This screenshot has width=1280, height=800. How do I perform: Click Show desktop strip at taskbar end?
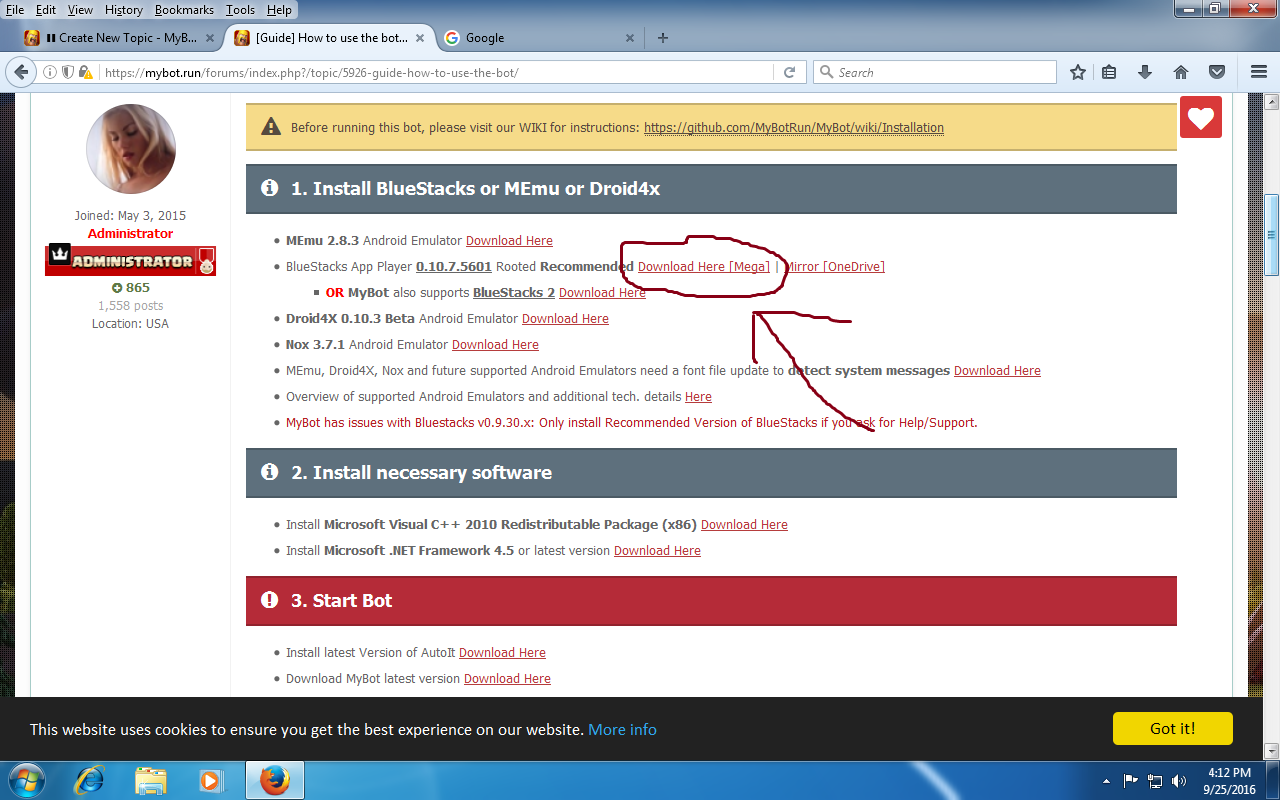(1273, 780)
